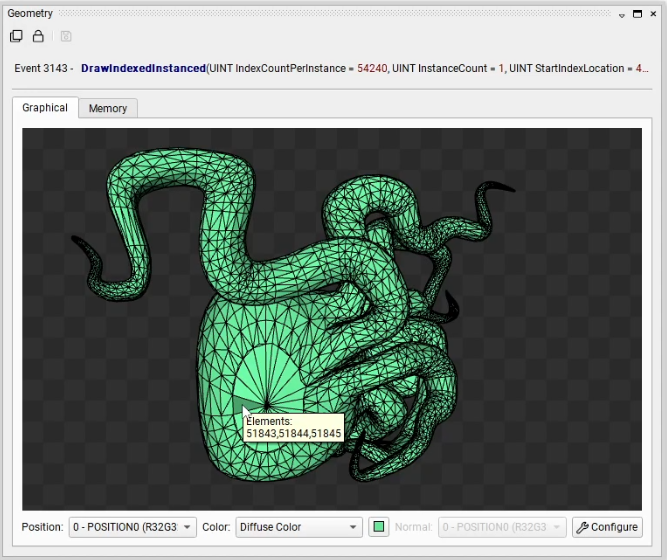Open the panel options menu arrow

click(621, 14)
